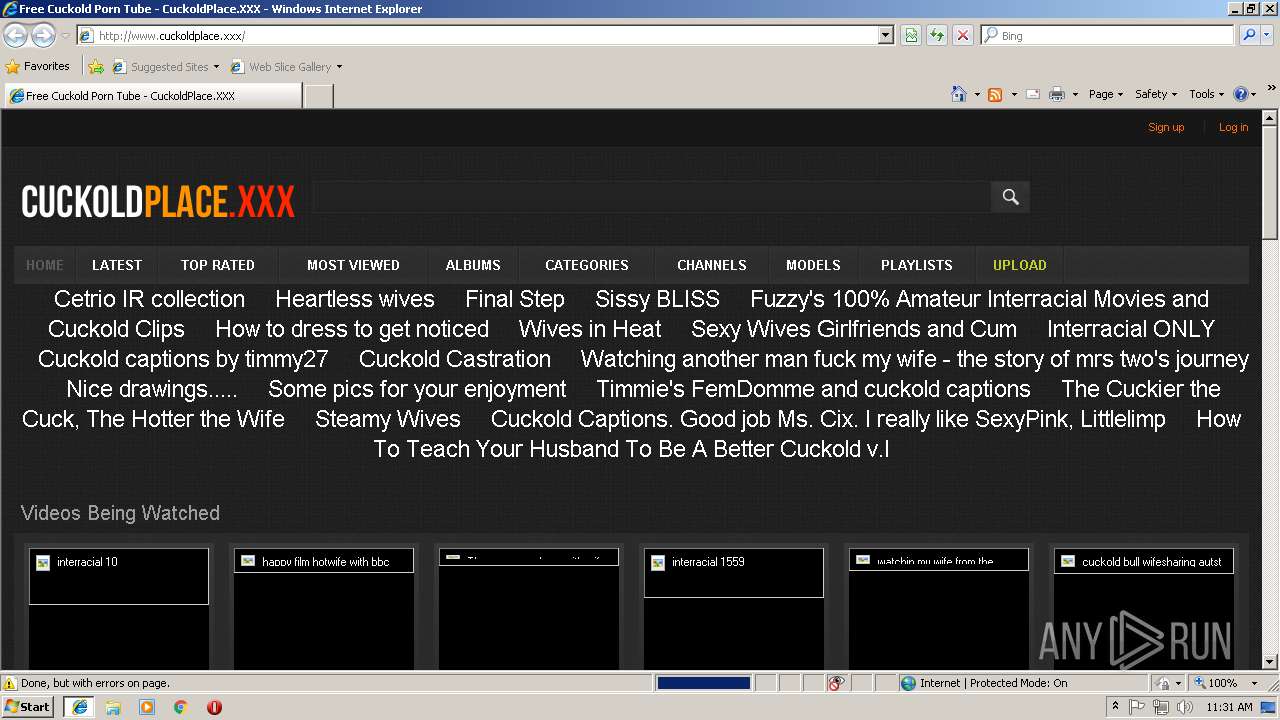
Task: Open the 'Final Step' link
Action: [515, 299]
